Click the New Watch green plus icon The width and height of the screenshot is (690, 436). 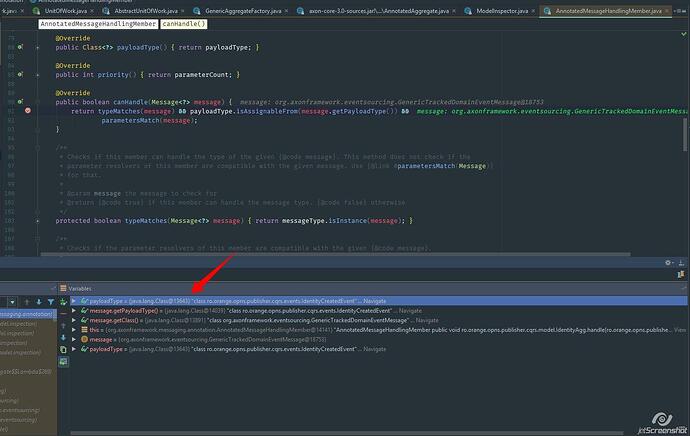coord(63,302)
